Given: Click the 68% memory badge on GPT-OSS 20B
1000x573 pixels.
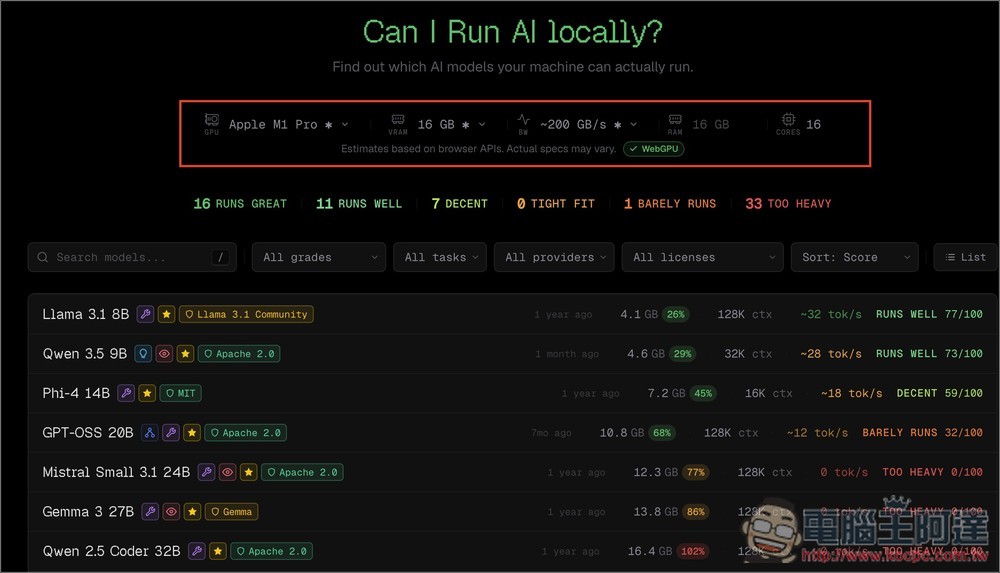Looking at the screenshot, I should point(662,433).
